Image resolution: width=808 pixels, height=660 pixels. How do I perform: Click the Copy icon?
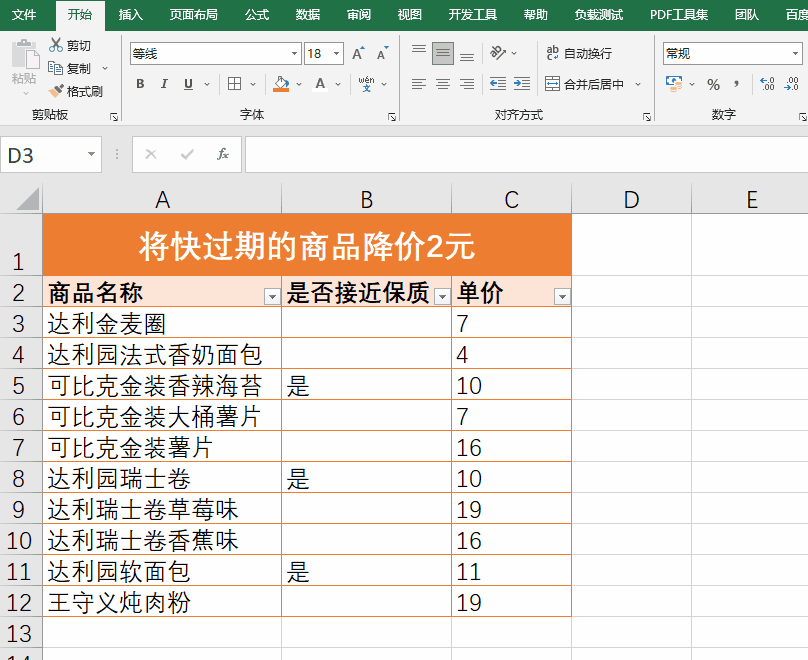tap(55, 67)
